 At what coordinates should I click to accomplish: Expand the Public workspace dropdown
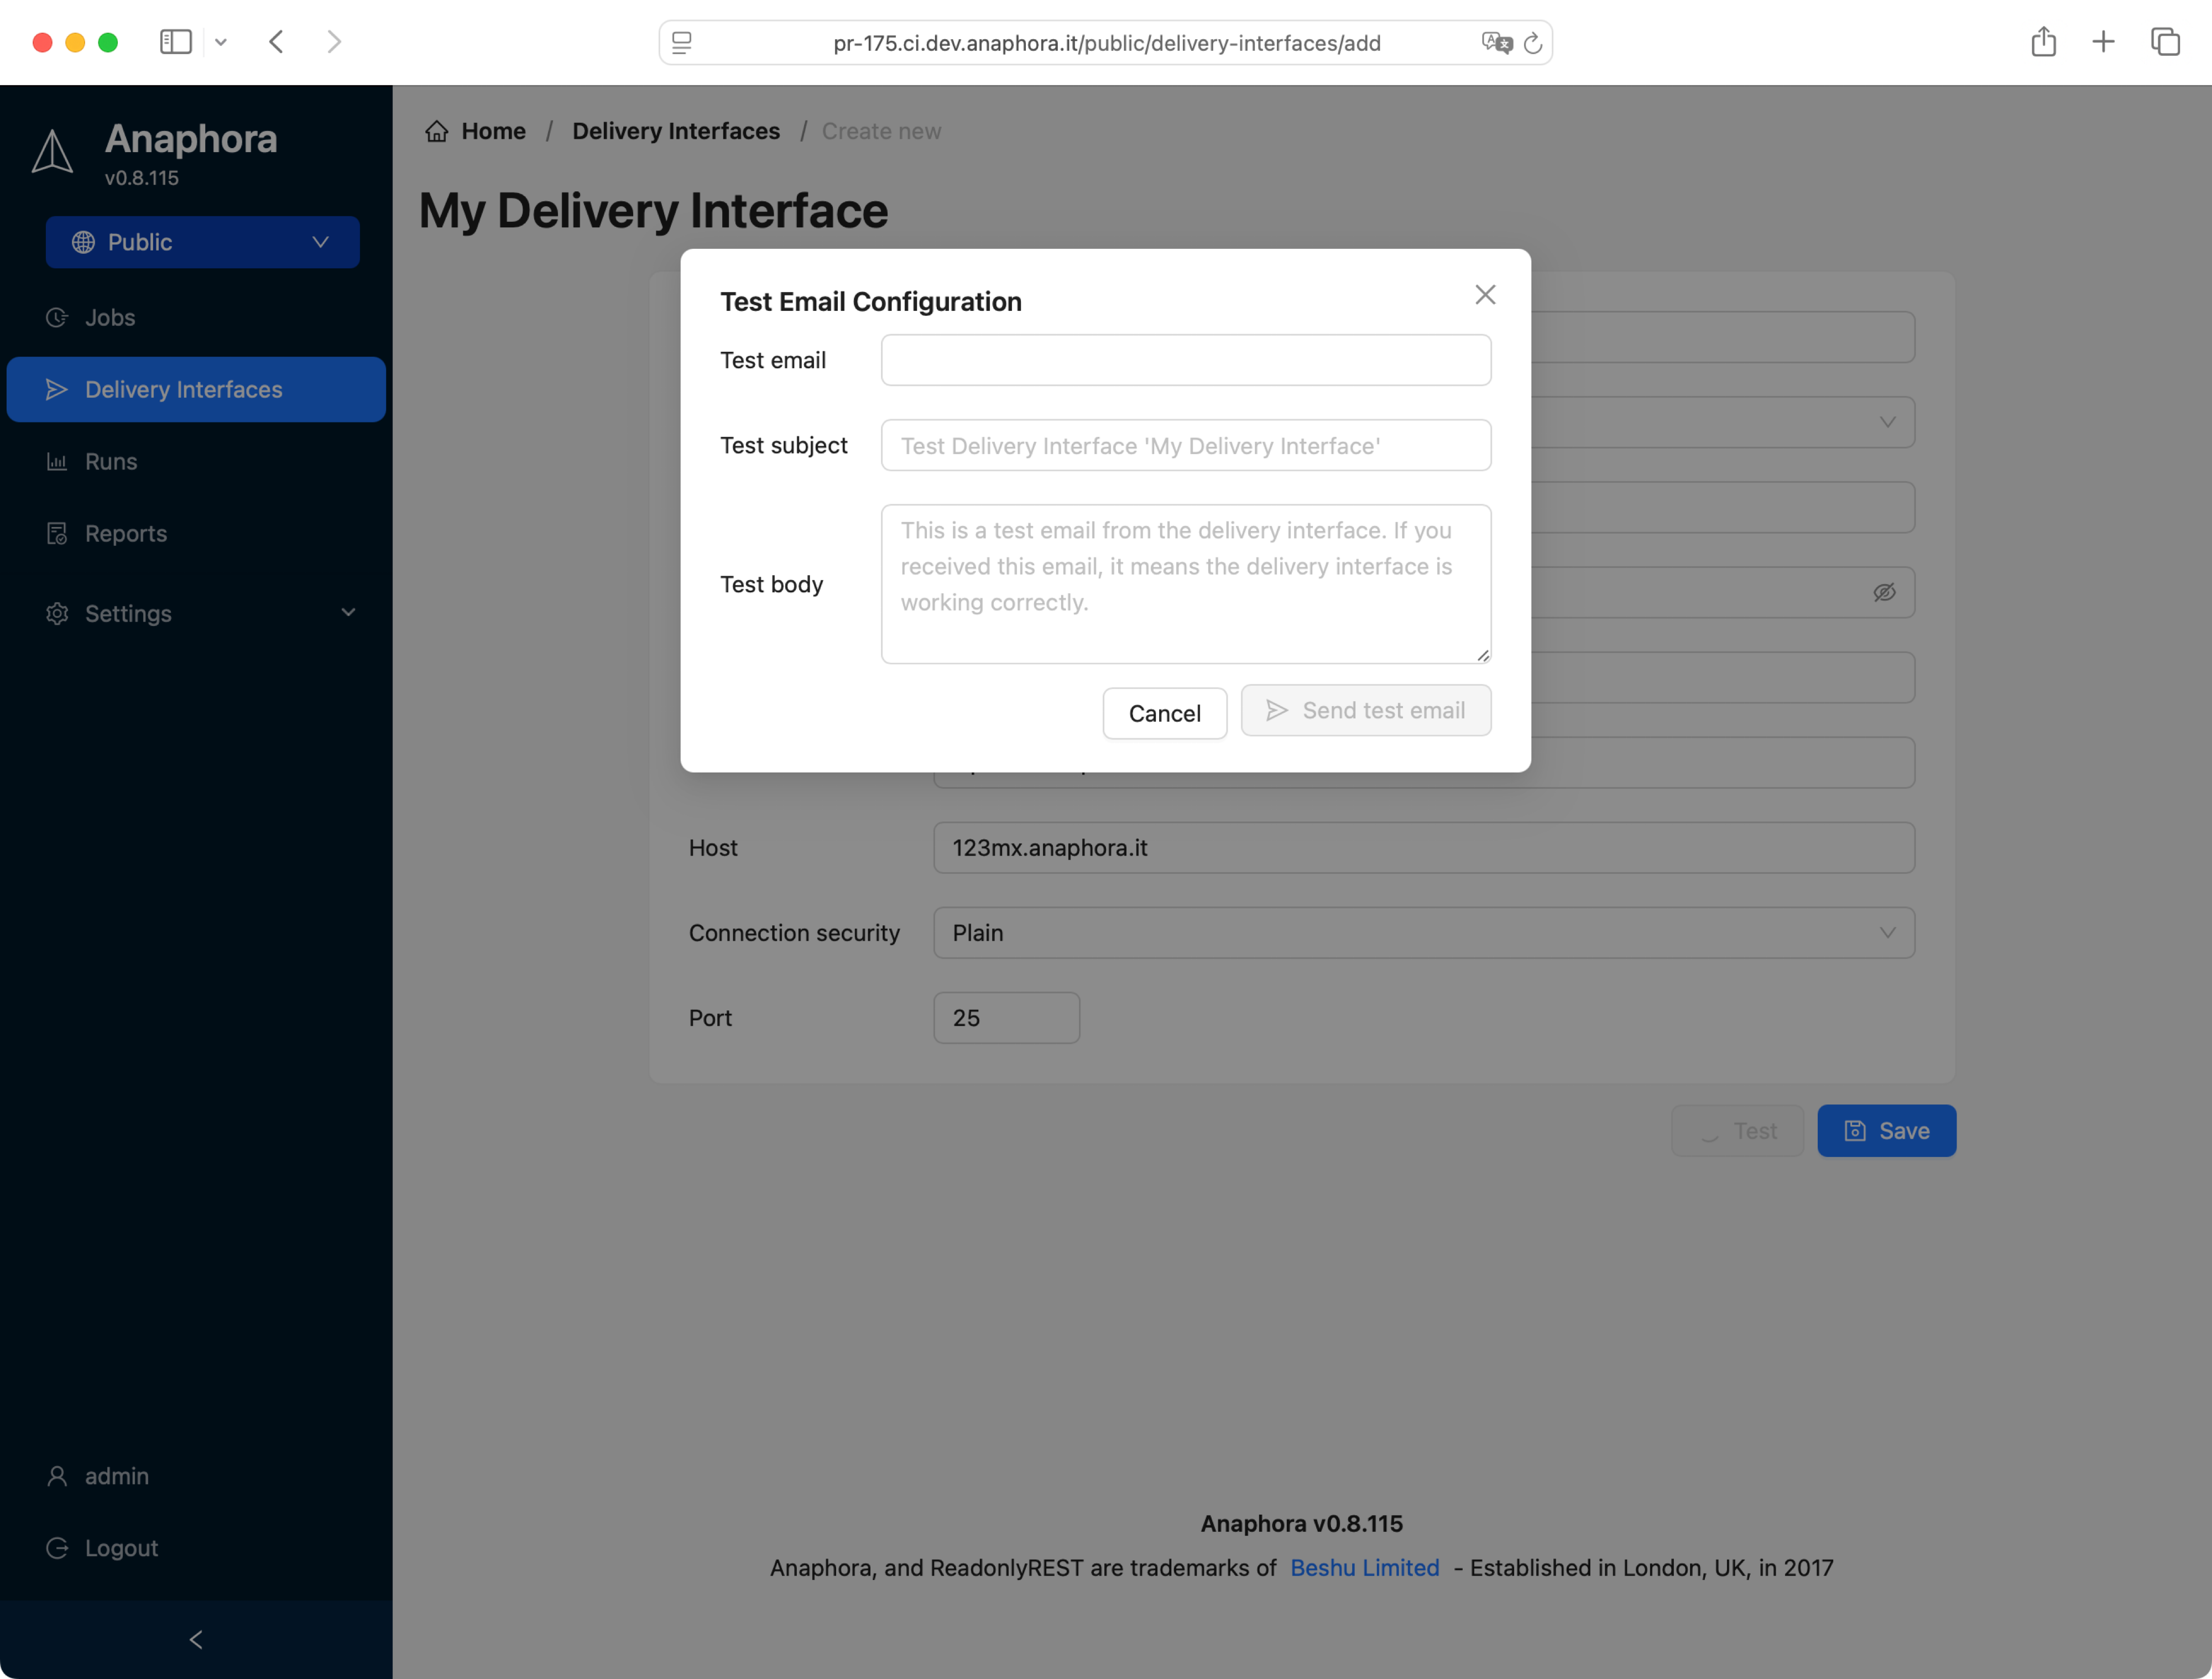point(319,242)
